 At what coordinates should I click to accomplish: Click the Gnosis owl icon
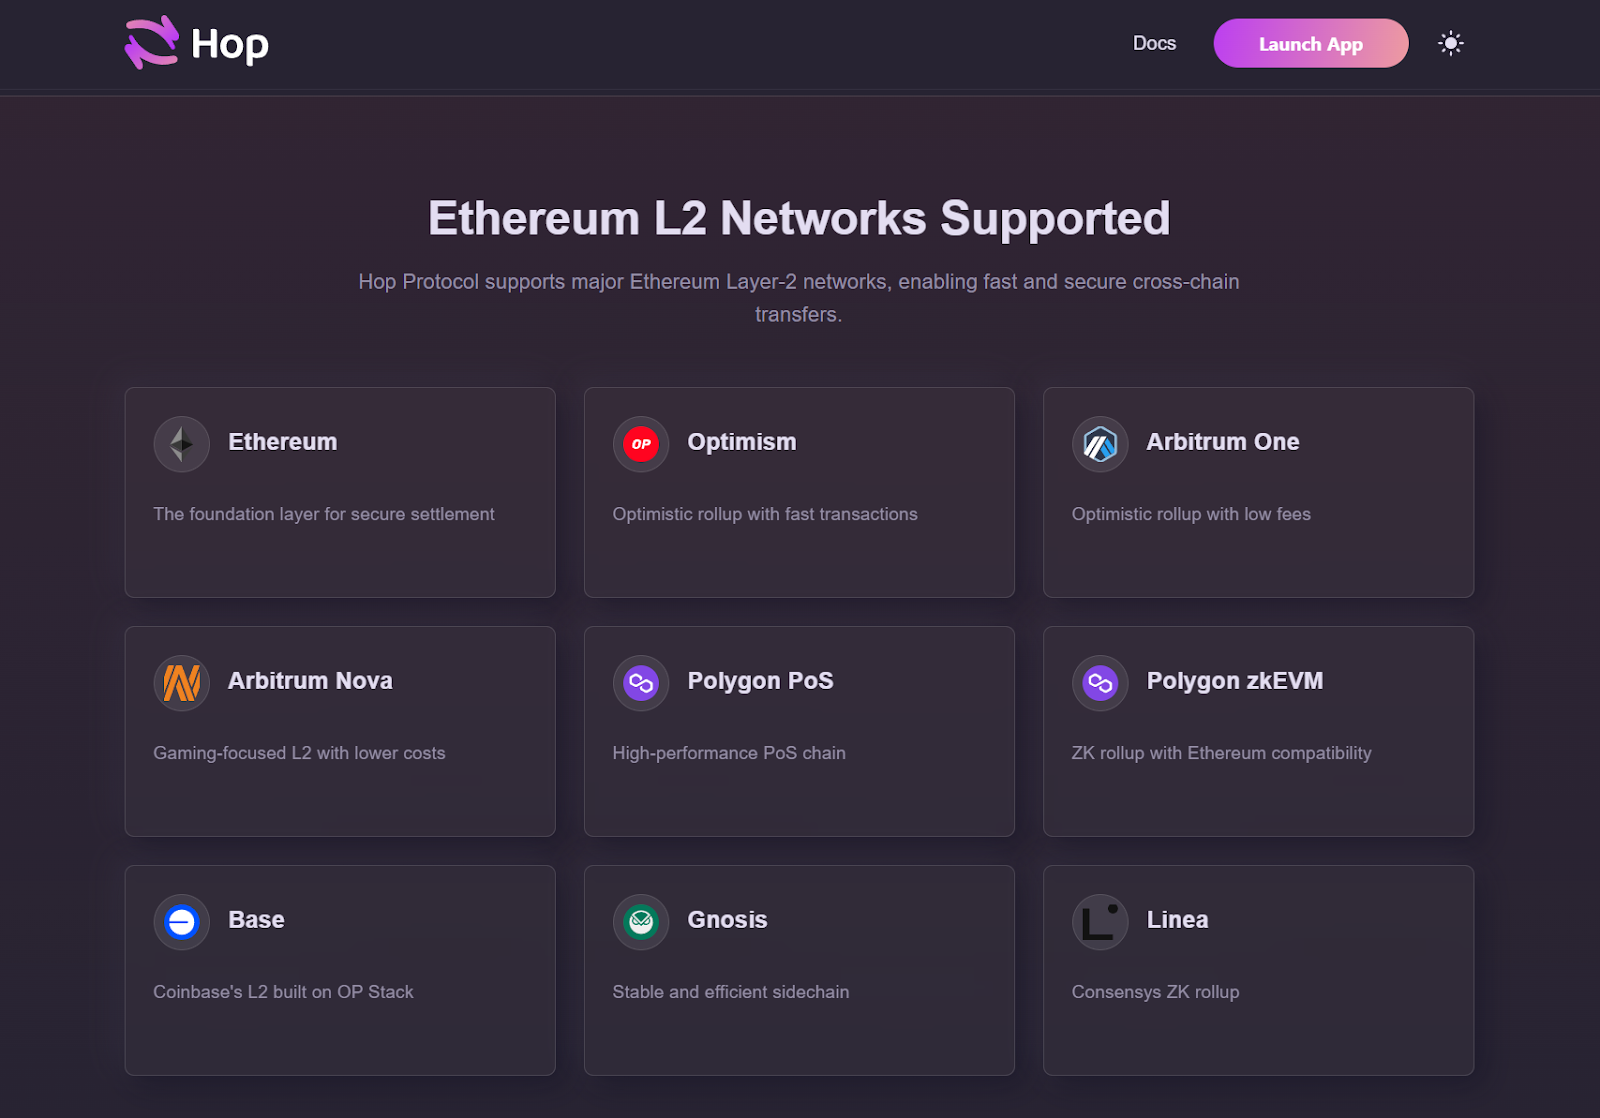[x=640, y=921]
